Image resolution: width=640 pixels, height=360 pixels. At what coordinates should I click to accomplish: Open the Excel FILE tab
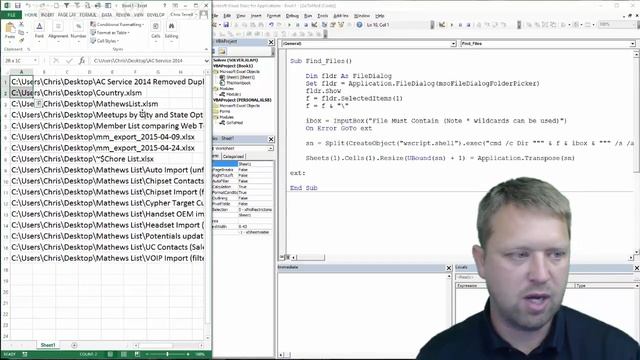pyautogui.click(x=11, y=15)
